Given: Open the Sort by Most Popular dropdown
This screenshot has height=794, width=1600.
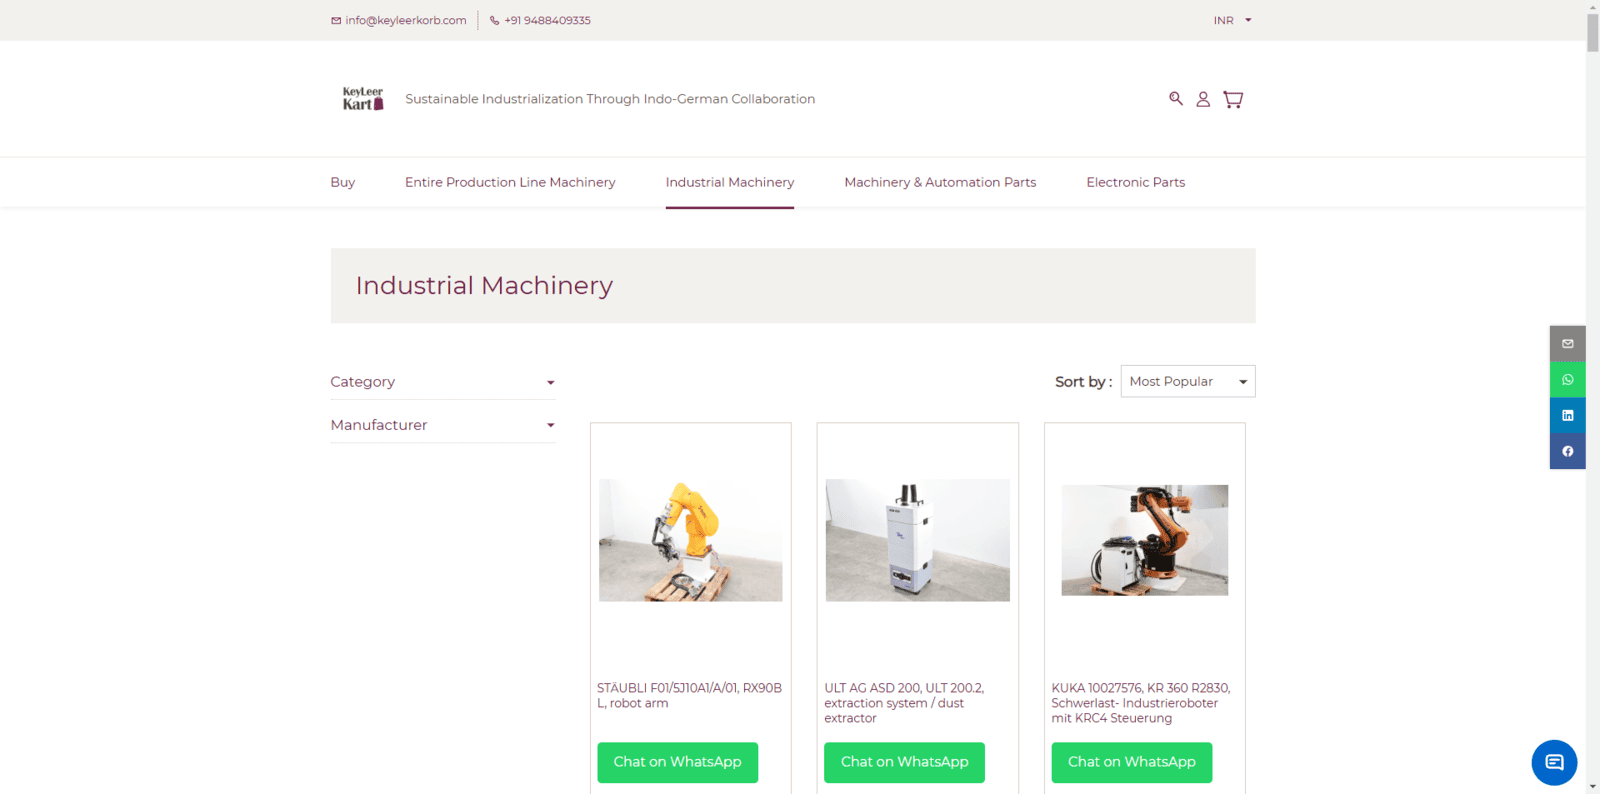Looking at the screenshot, I should pyautogui.click(x=1187, y=381).
